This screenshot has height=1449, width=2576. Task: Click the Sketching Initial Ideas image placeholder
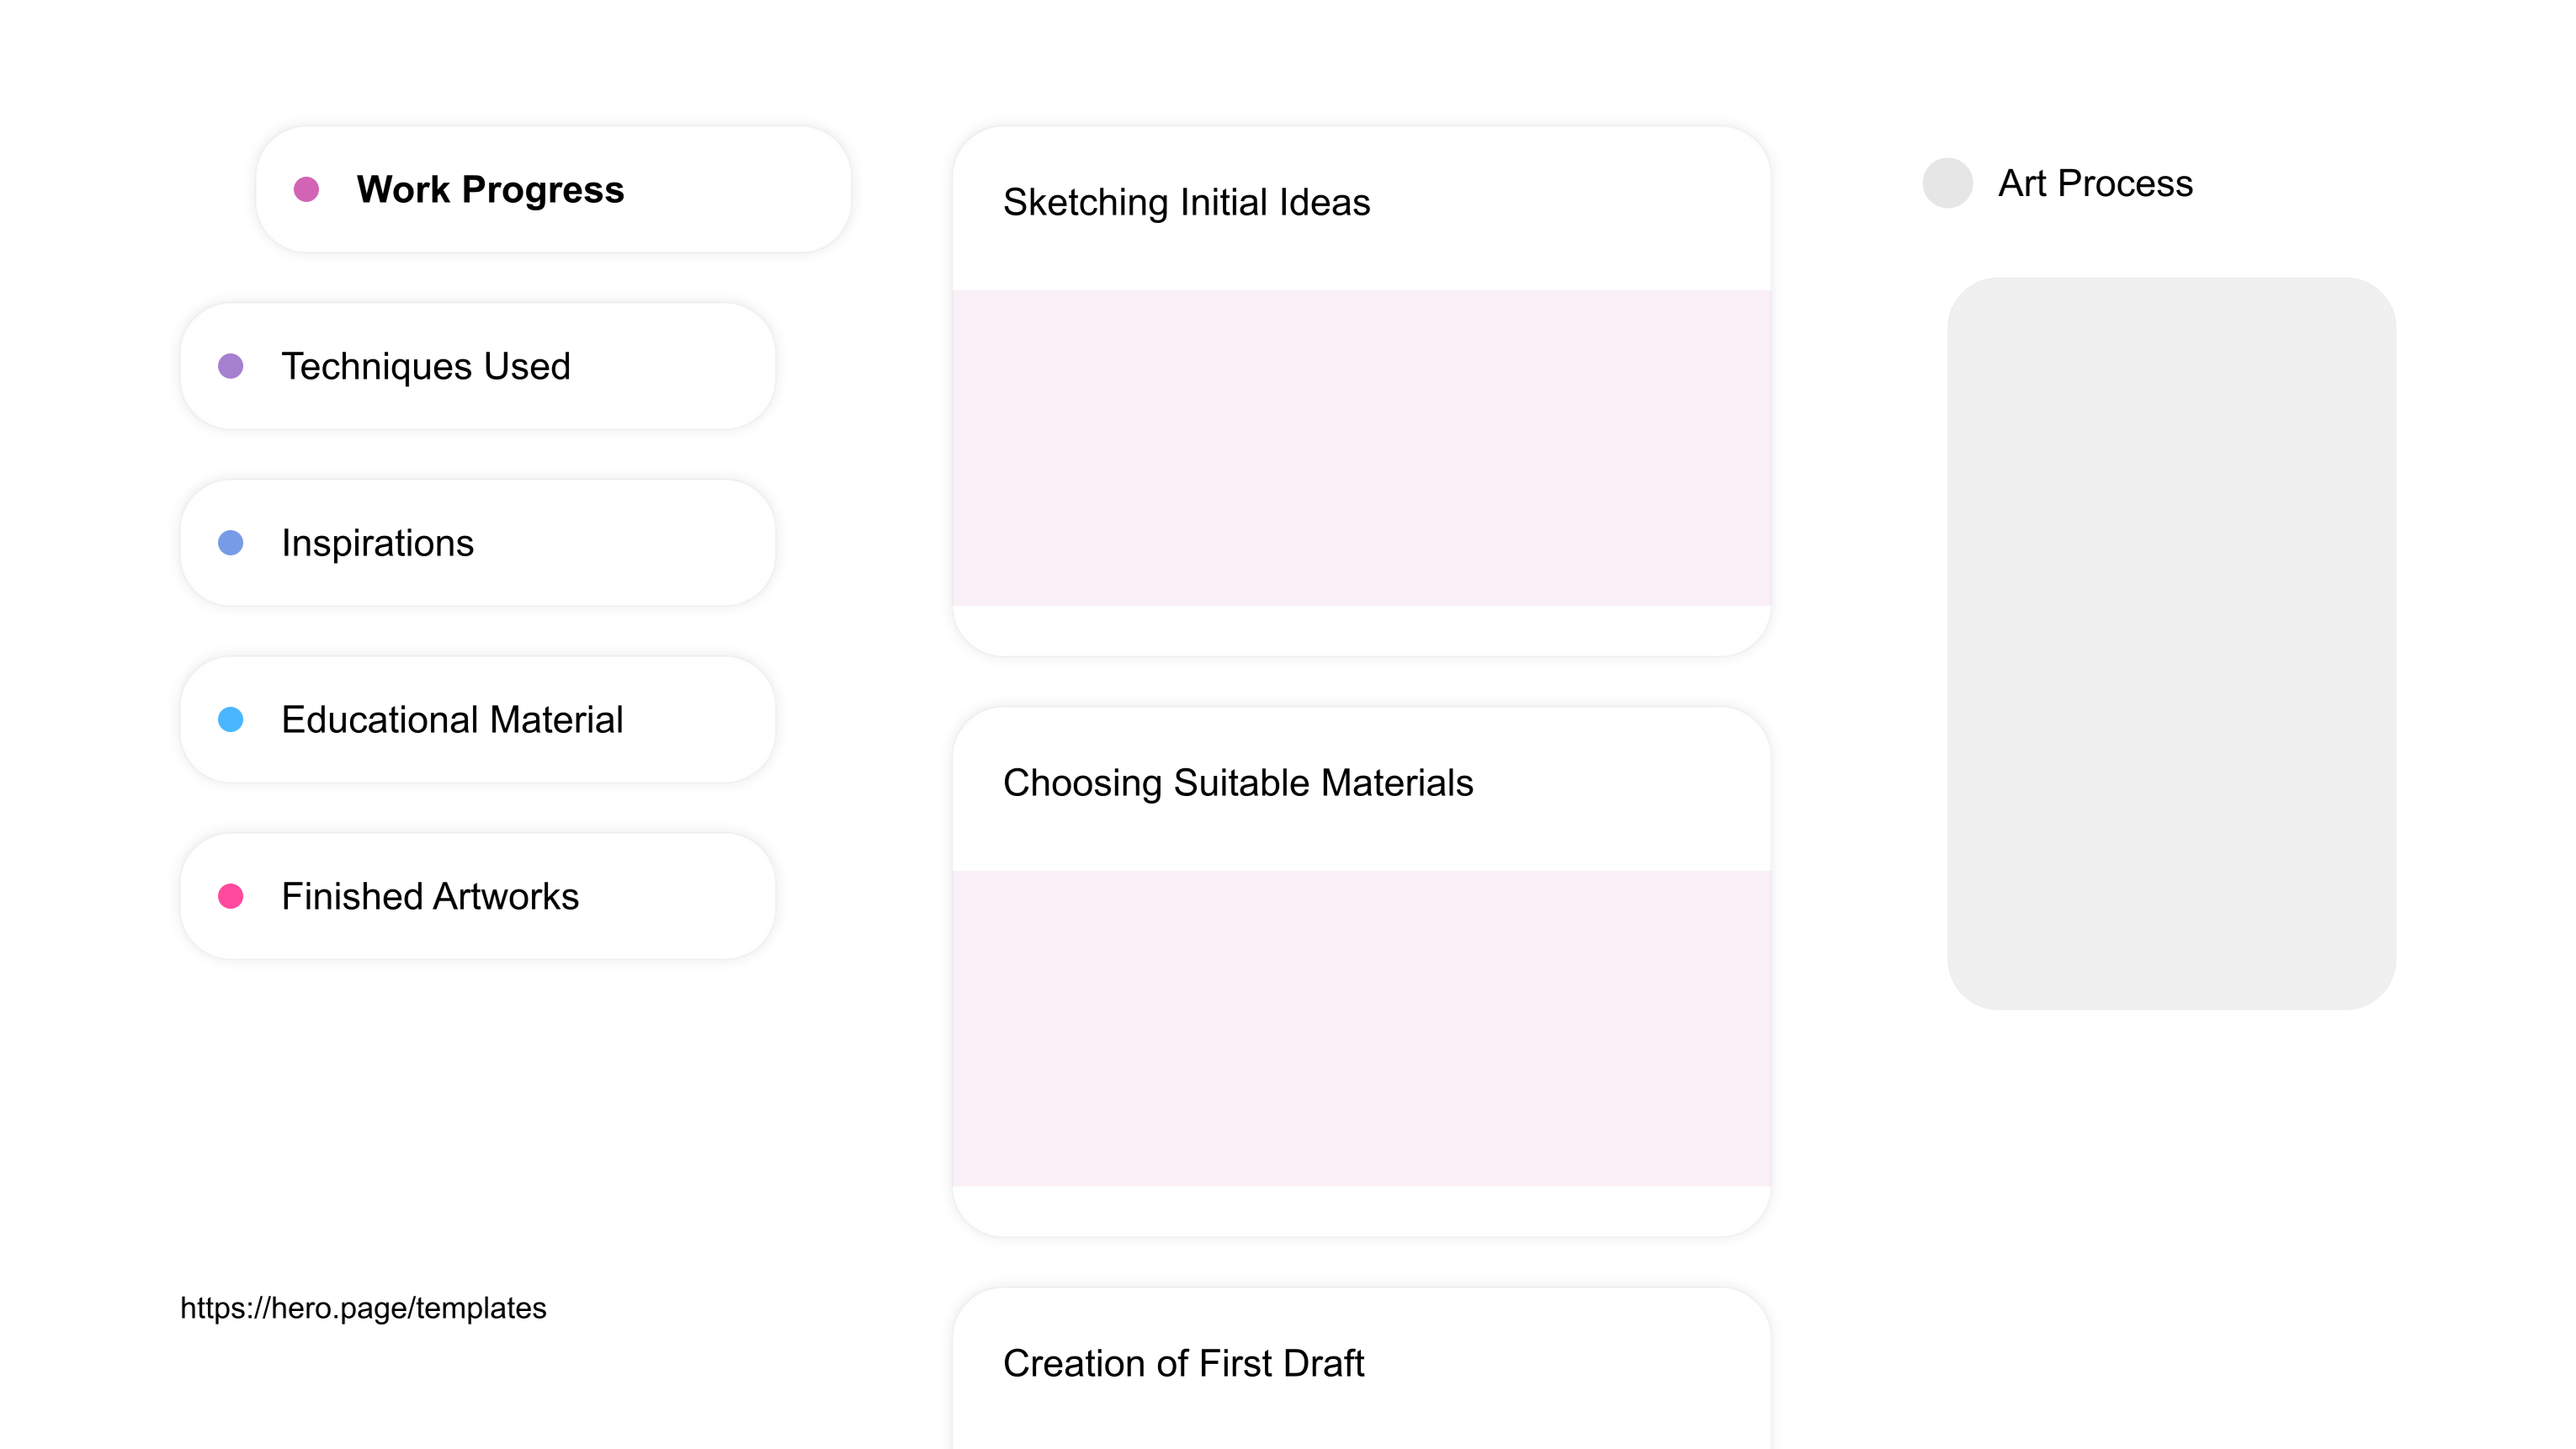(x=1361, y=448)
